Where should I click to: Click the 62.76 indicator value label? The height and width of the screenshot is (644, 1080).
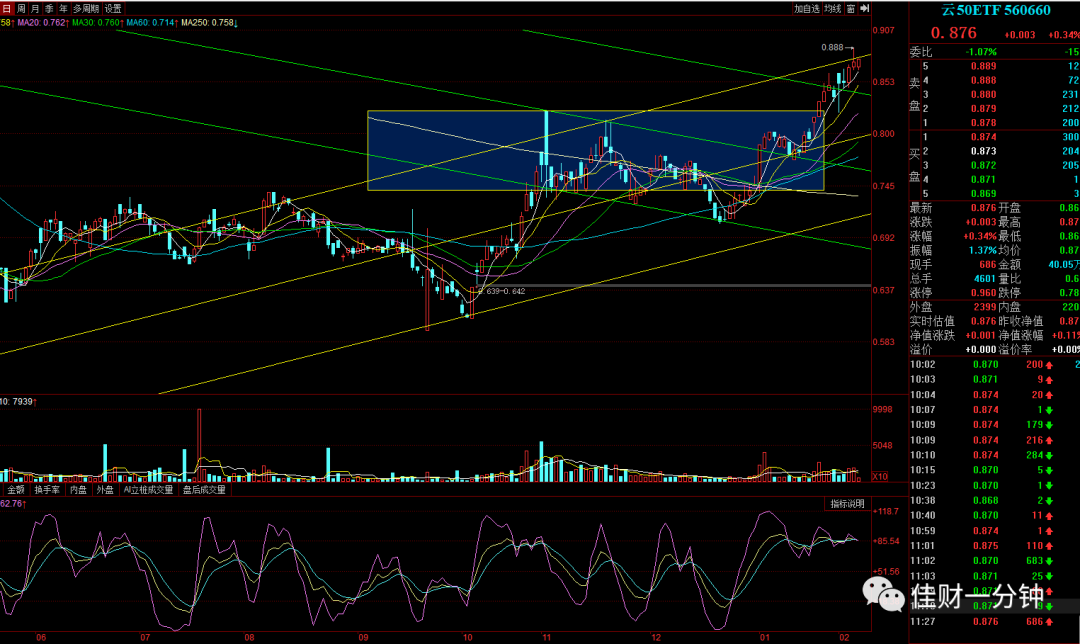13,504
